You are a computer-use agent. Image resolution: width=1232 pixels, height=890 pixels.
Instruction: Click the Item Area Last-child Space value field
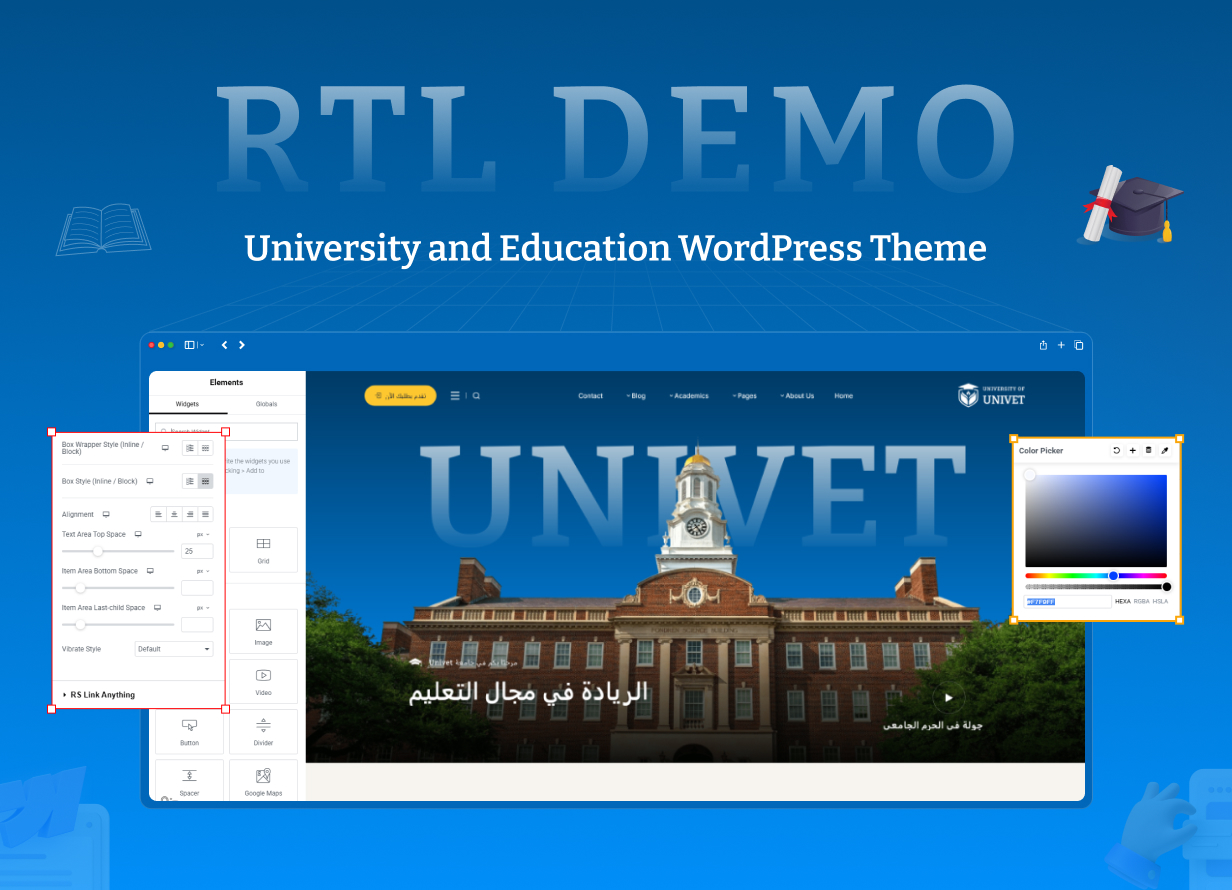[x=197, y=624]
